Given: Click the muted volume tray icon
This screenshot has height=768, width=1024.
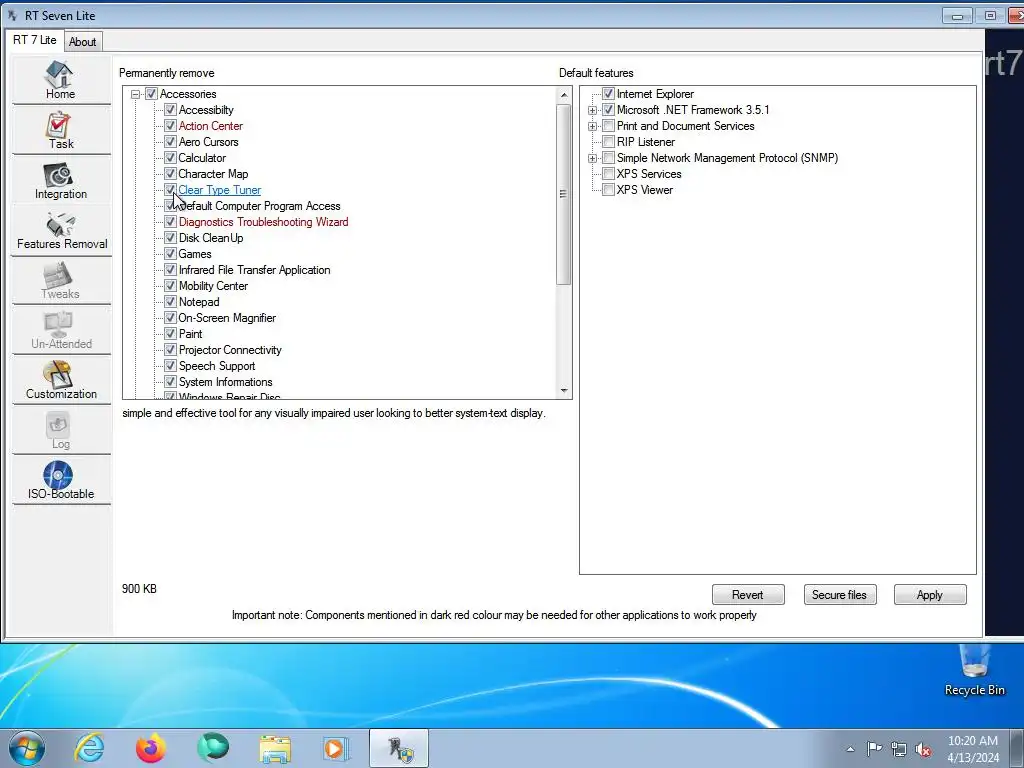Looking at the screenshot, I should [923, 749].
